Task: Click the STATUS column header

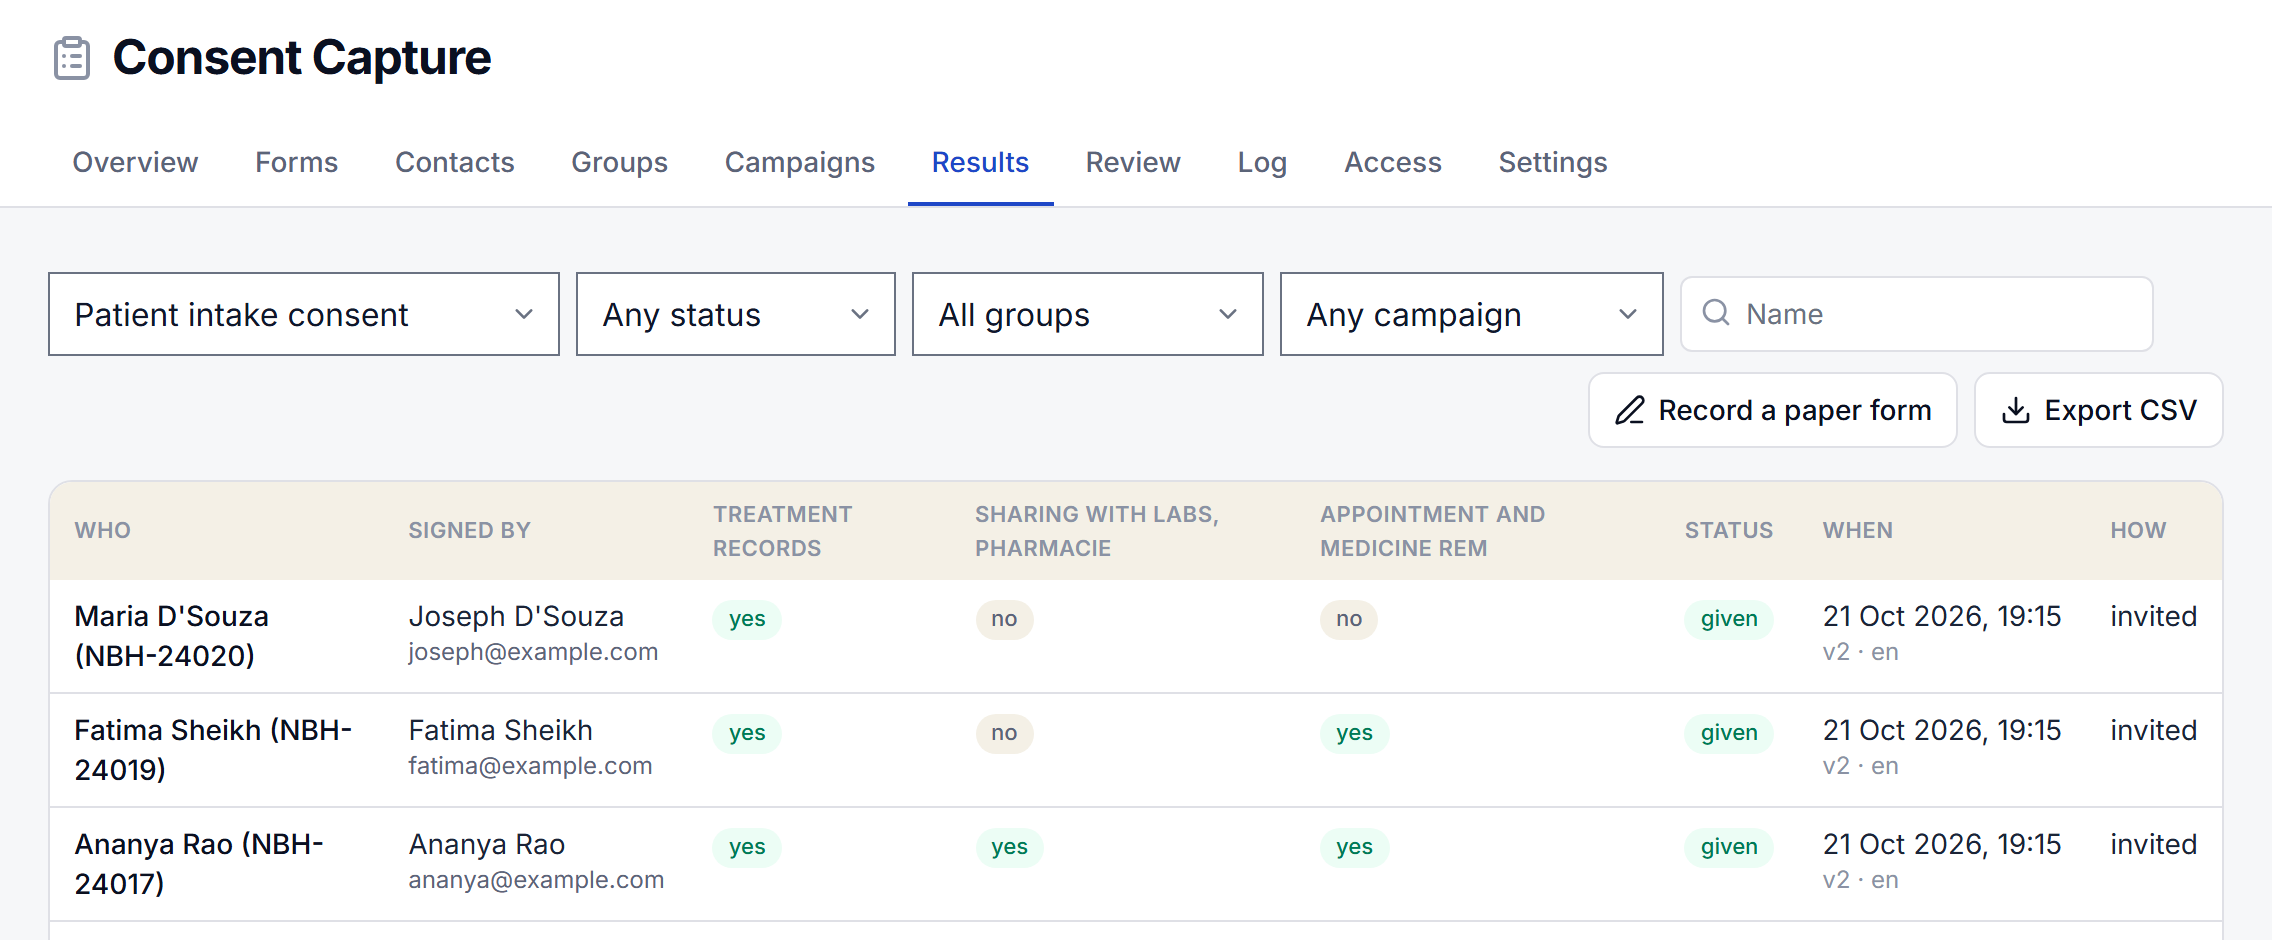Action: [1729, 530]
